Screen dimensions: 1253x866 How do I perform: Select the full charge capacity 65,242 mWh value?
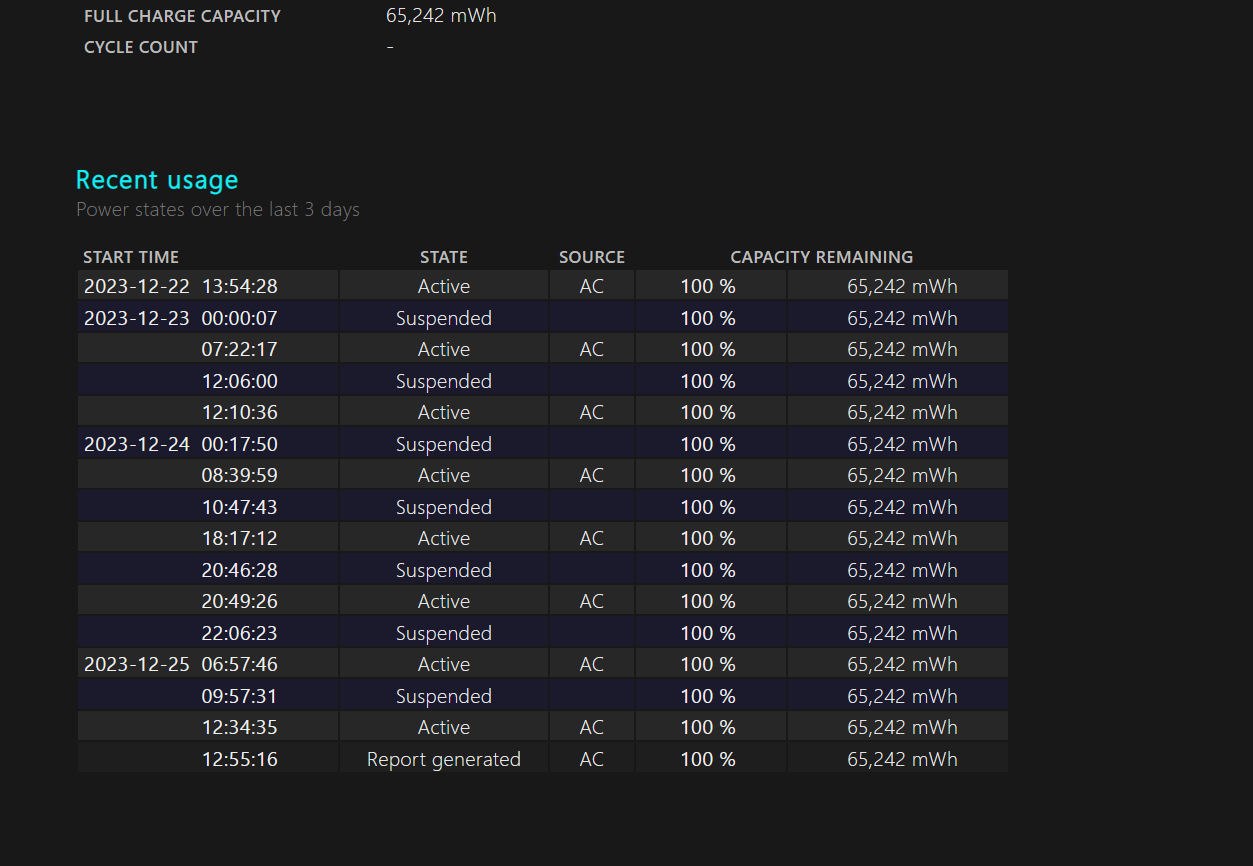(x=441, y=16)
